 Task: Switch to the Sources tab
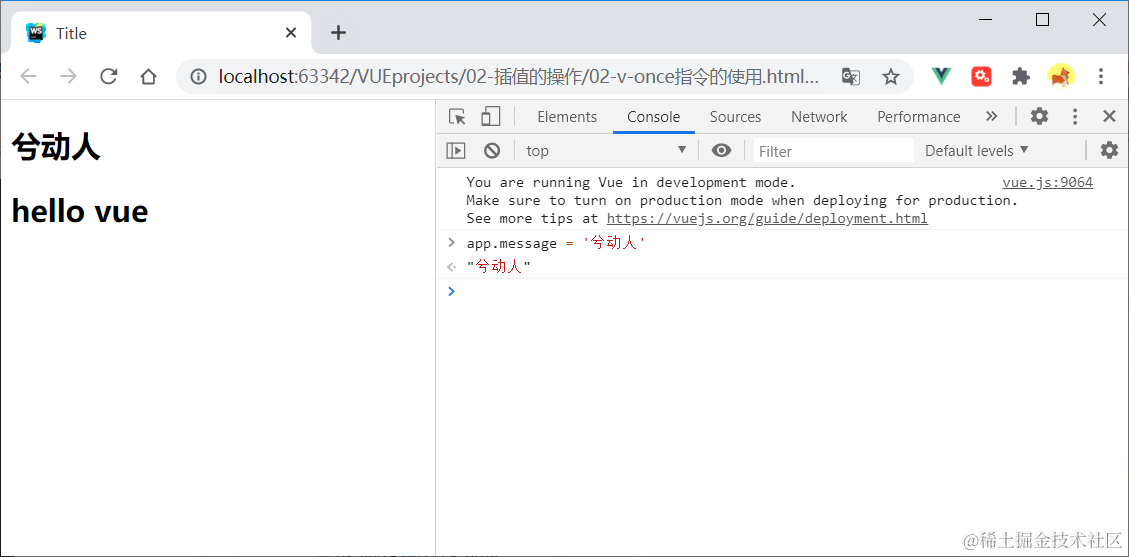click(735, 117)
